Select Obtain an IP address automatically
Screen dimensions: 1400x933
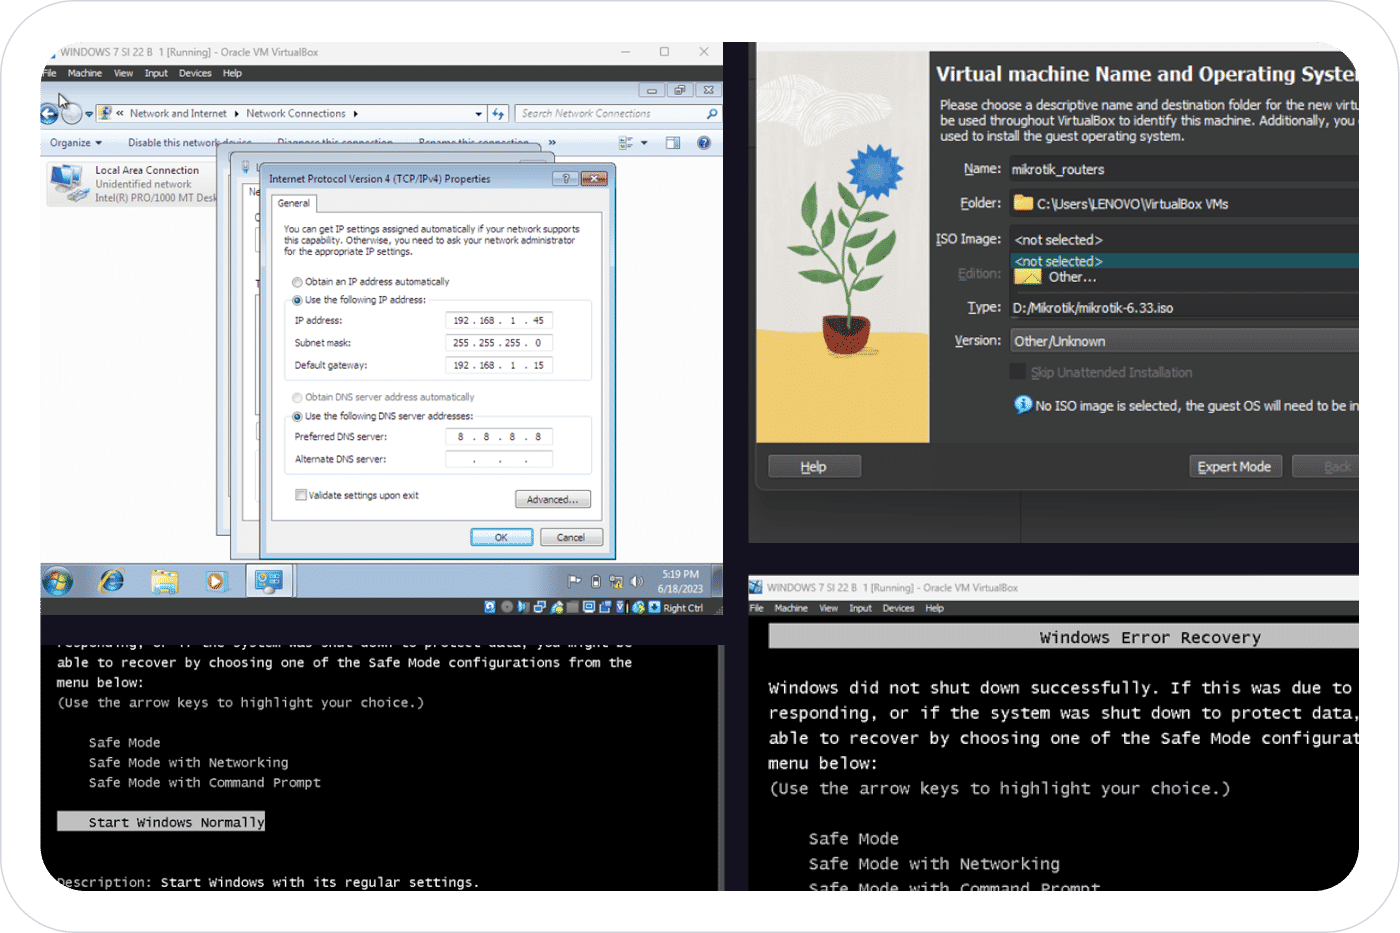297,282
